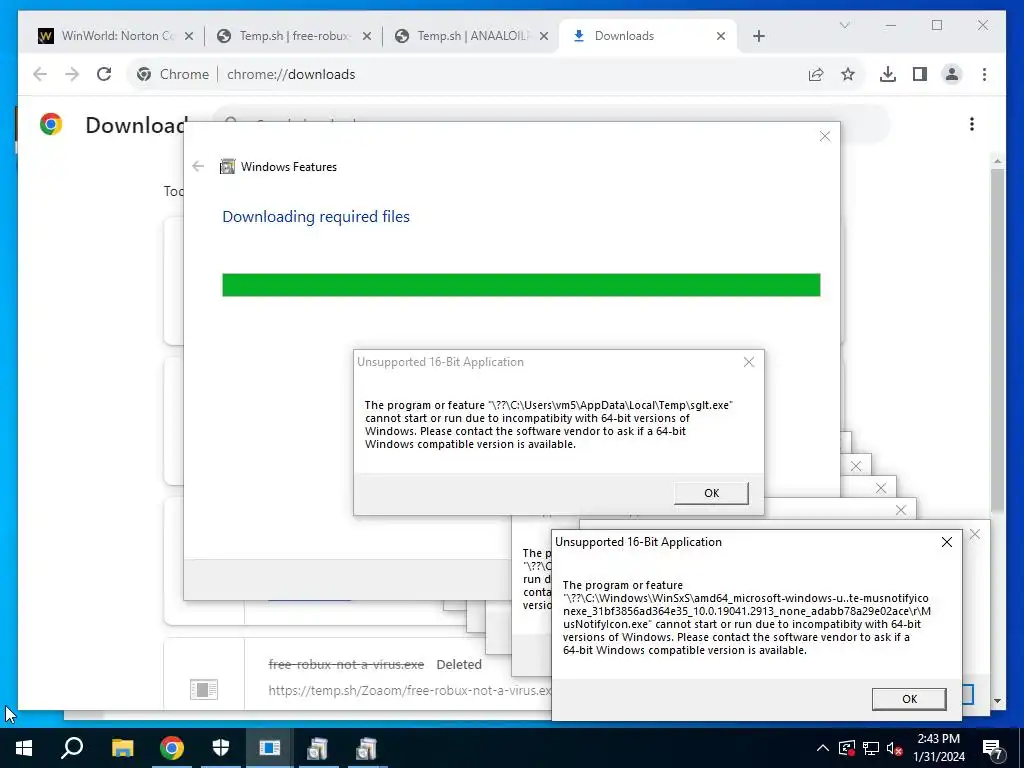Click the Windows Features title icon
The width and height of the screenshot is (1024, 768).
pyautogui.click(x=227, y=167)
